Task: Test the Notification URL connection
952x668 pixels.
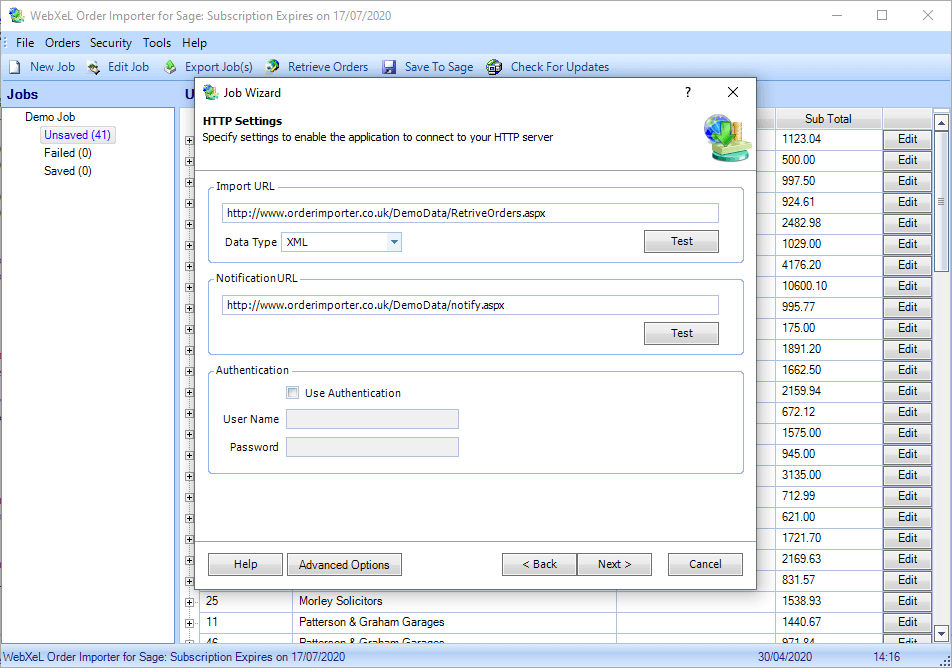Action: point(681,333)
